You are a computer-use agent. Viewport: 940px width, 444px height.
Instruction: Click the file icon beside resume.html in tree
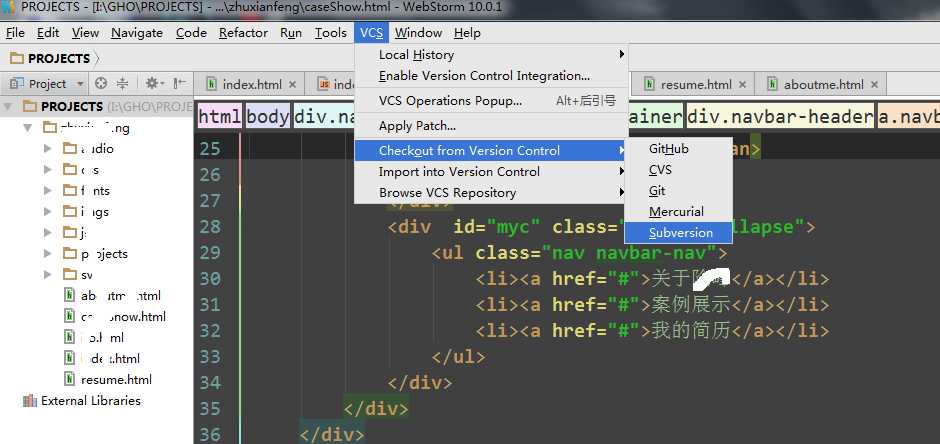71,379
